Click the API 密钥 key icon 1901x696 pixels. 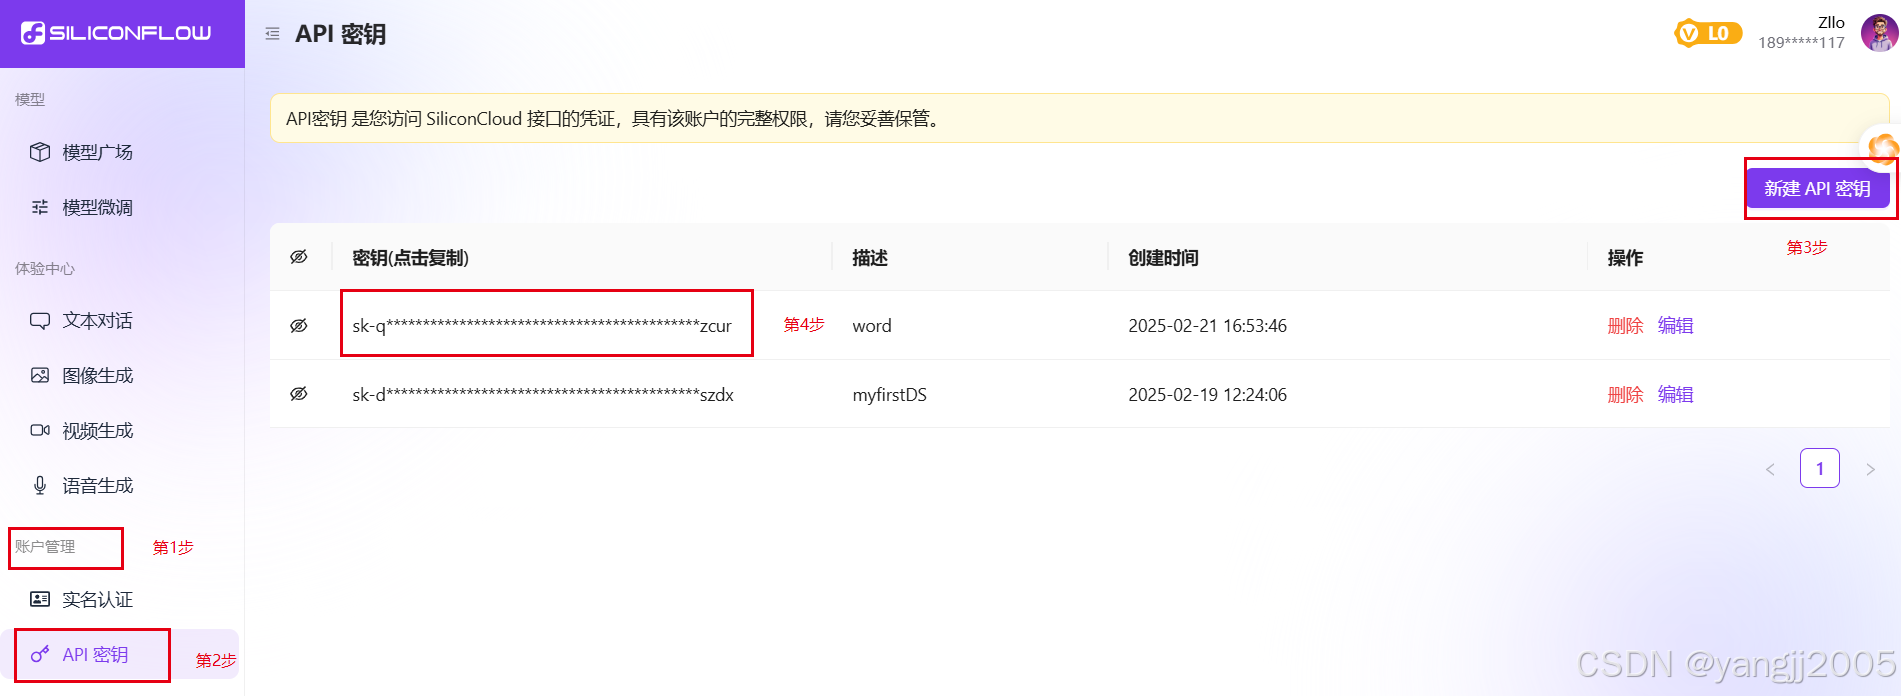tap(40, 655)
